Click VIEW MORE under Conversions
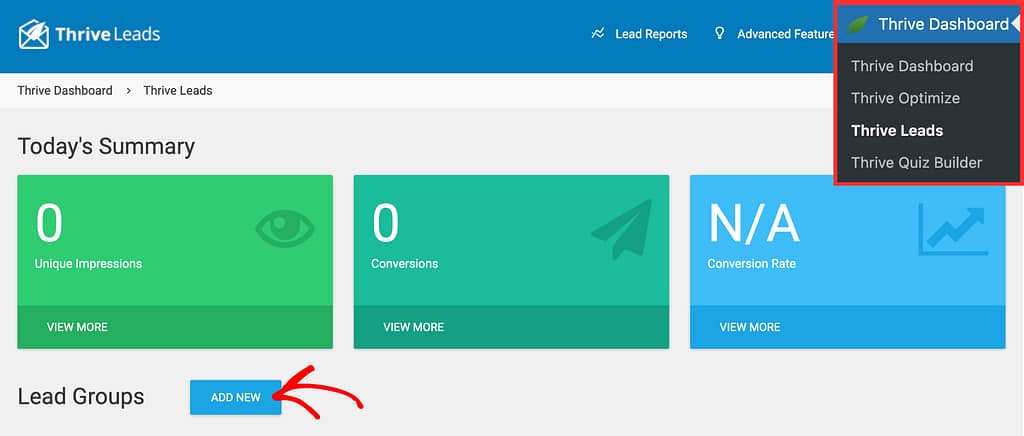The height and width of the screenshot is (436, 1024). [x=413, y=327]
